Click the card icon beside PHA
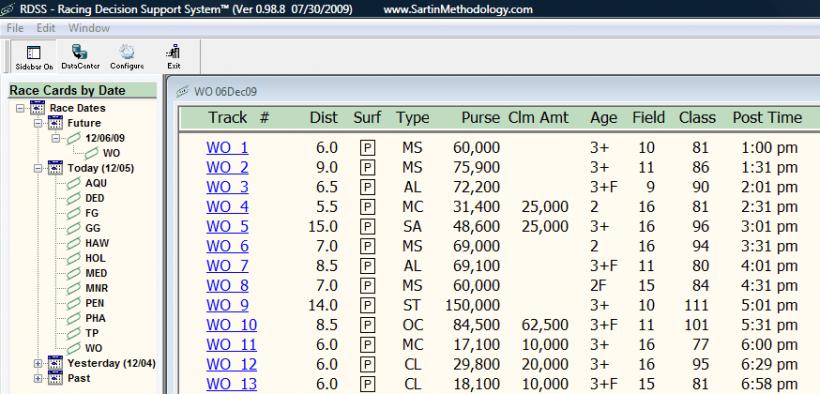 [x=73, y=318]
